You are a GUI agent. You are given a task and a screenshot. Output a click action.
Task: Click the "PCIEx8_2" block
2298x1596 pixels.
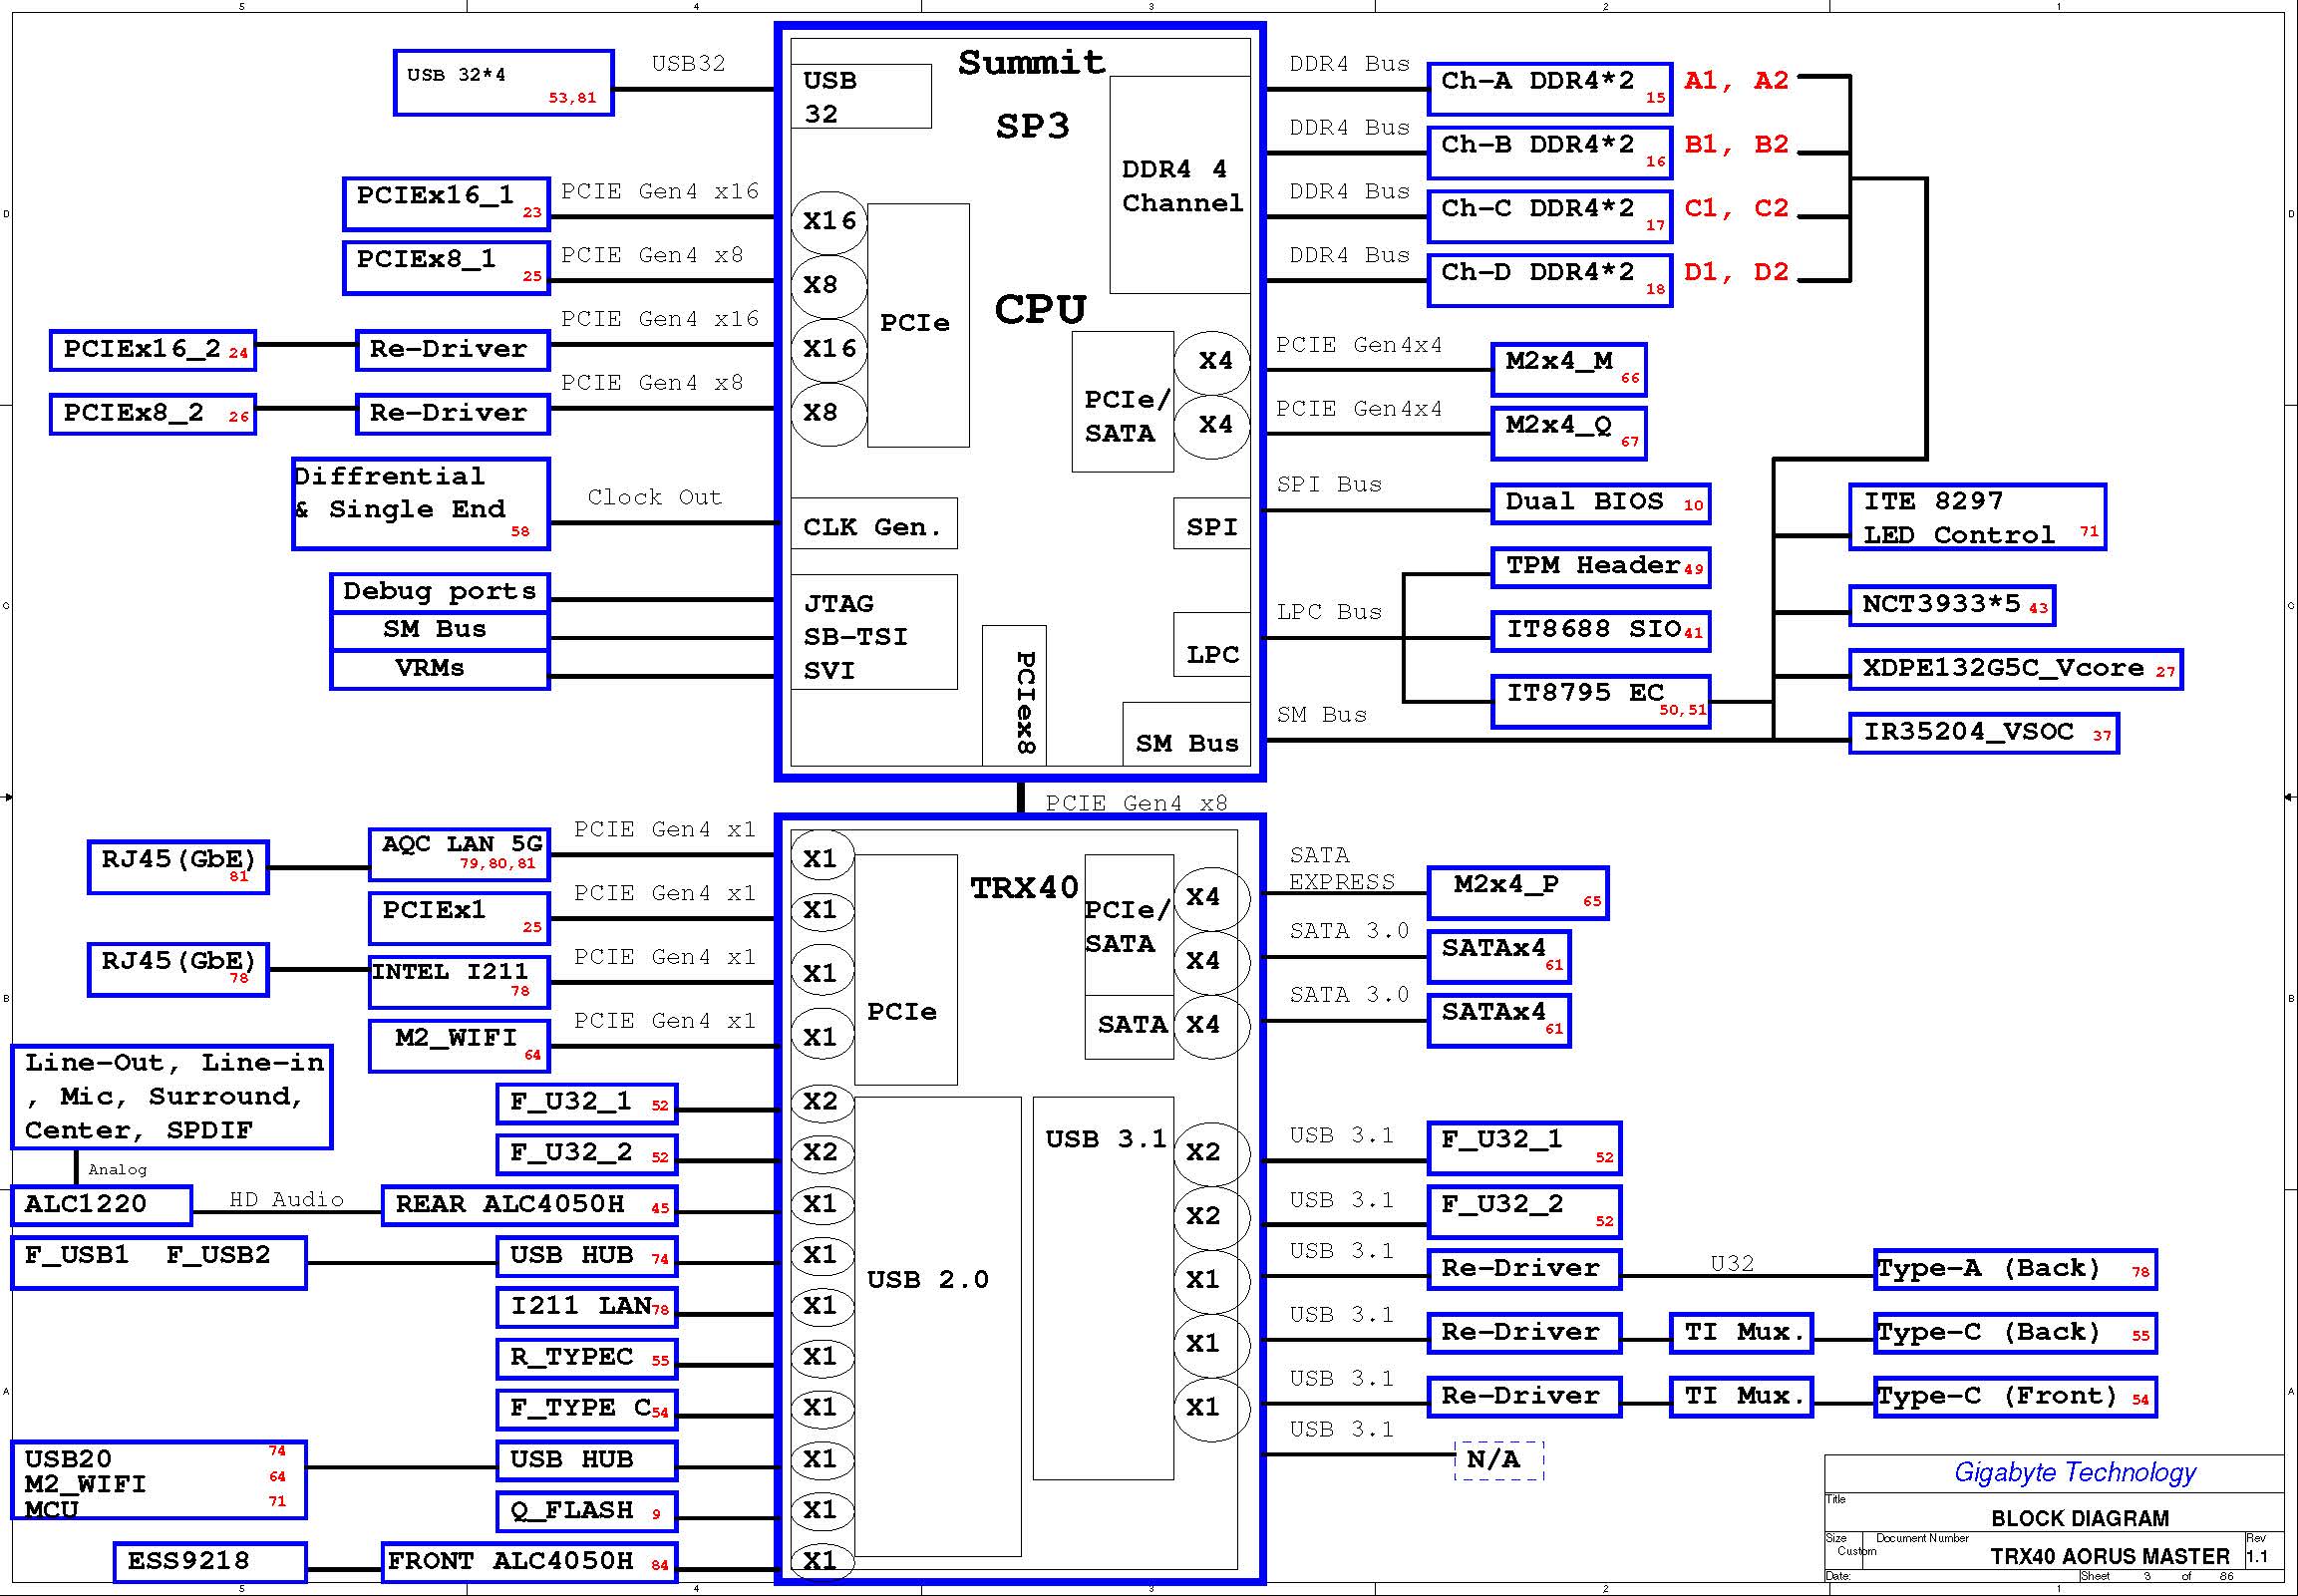[x=153, y=414]
